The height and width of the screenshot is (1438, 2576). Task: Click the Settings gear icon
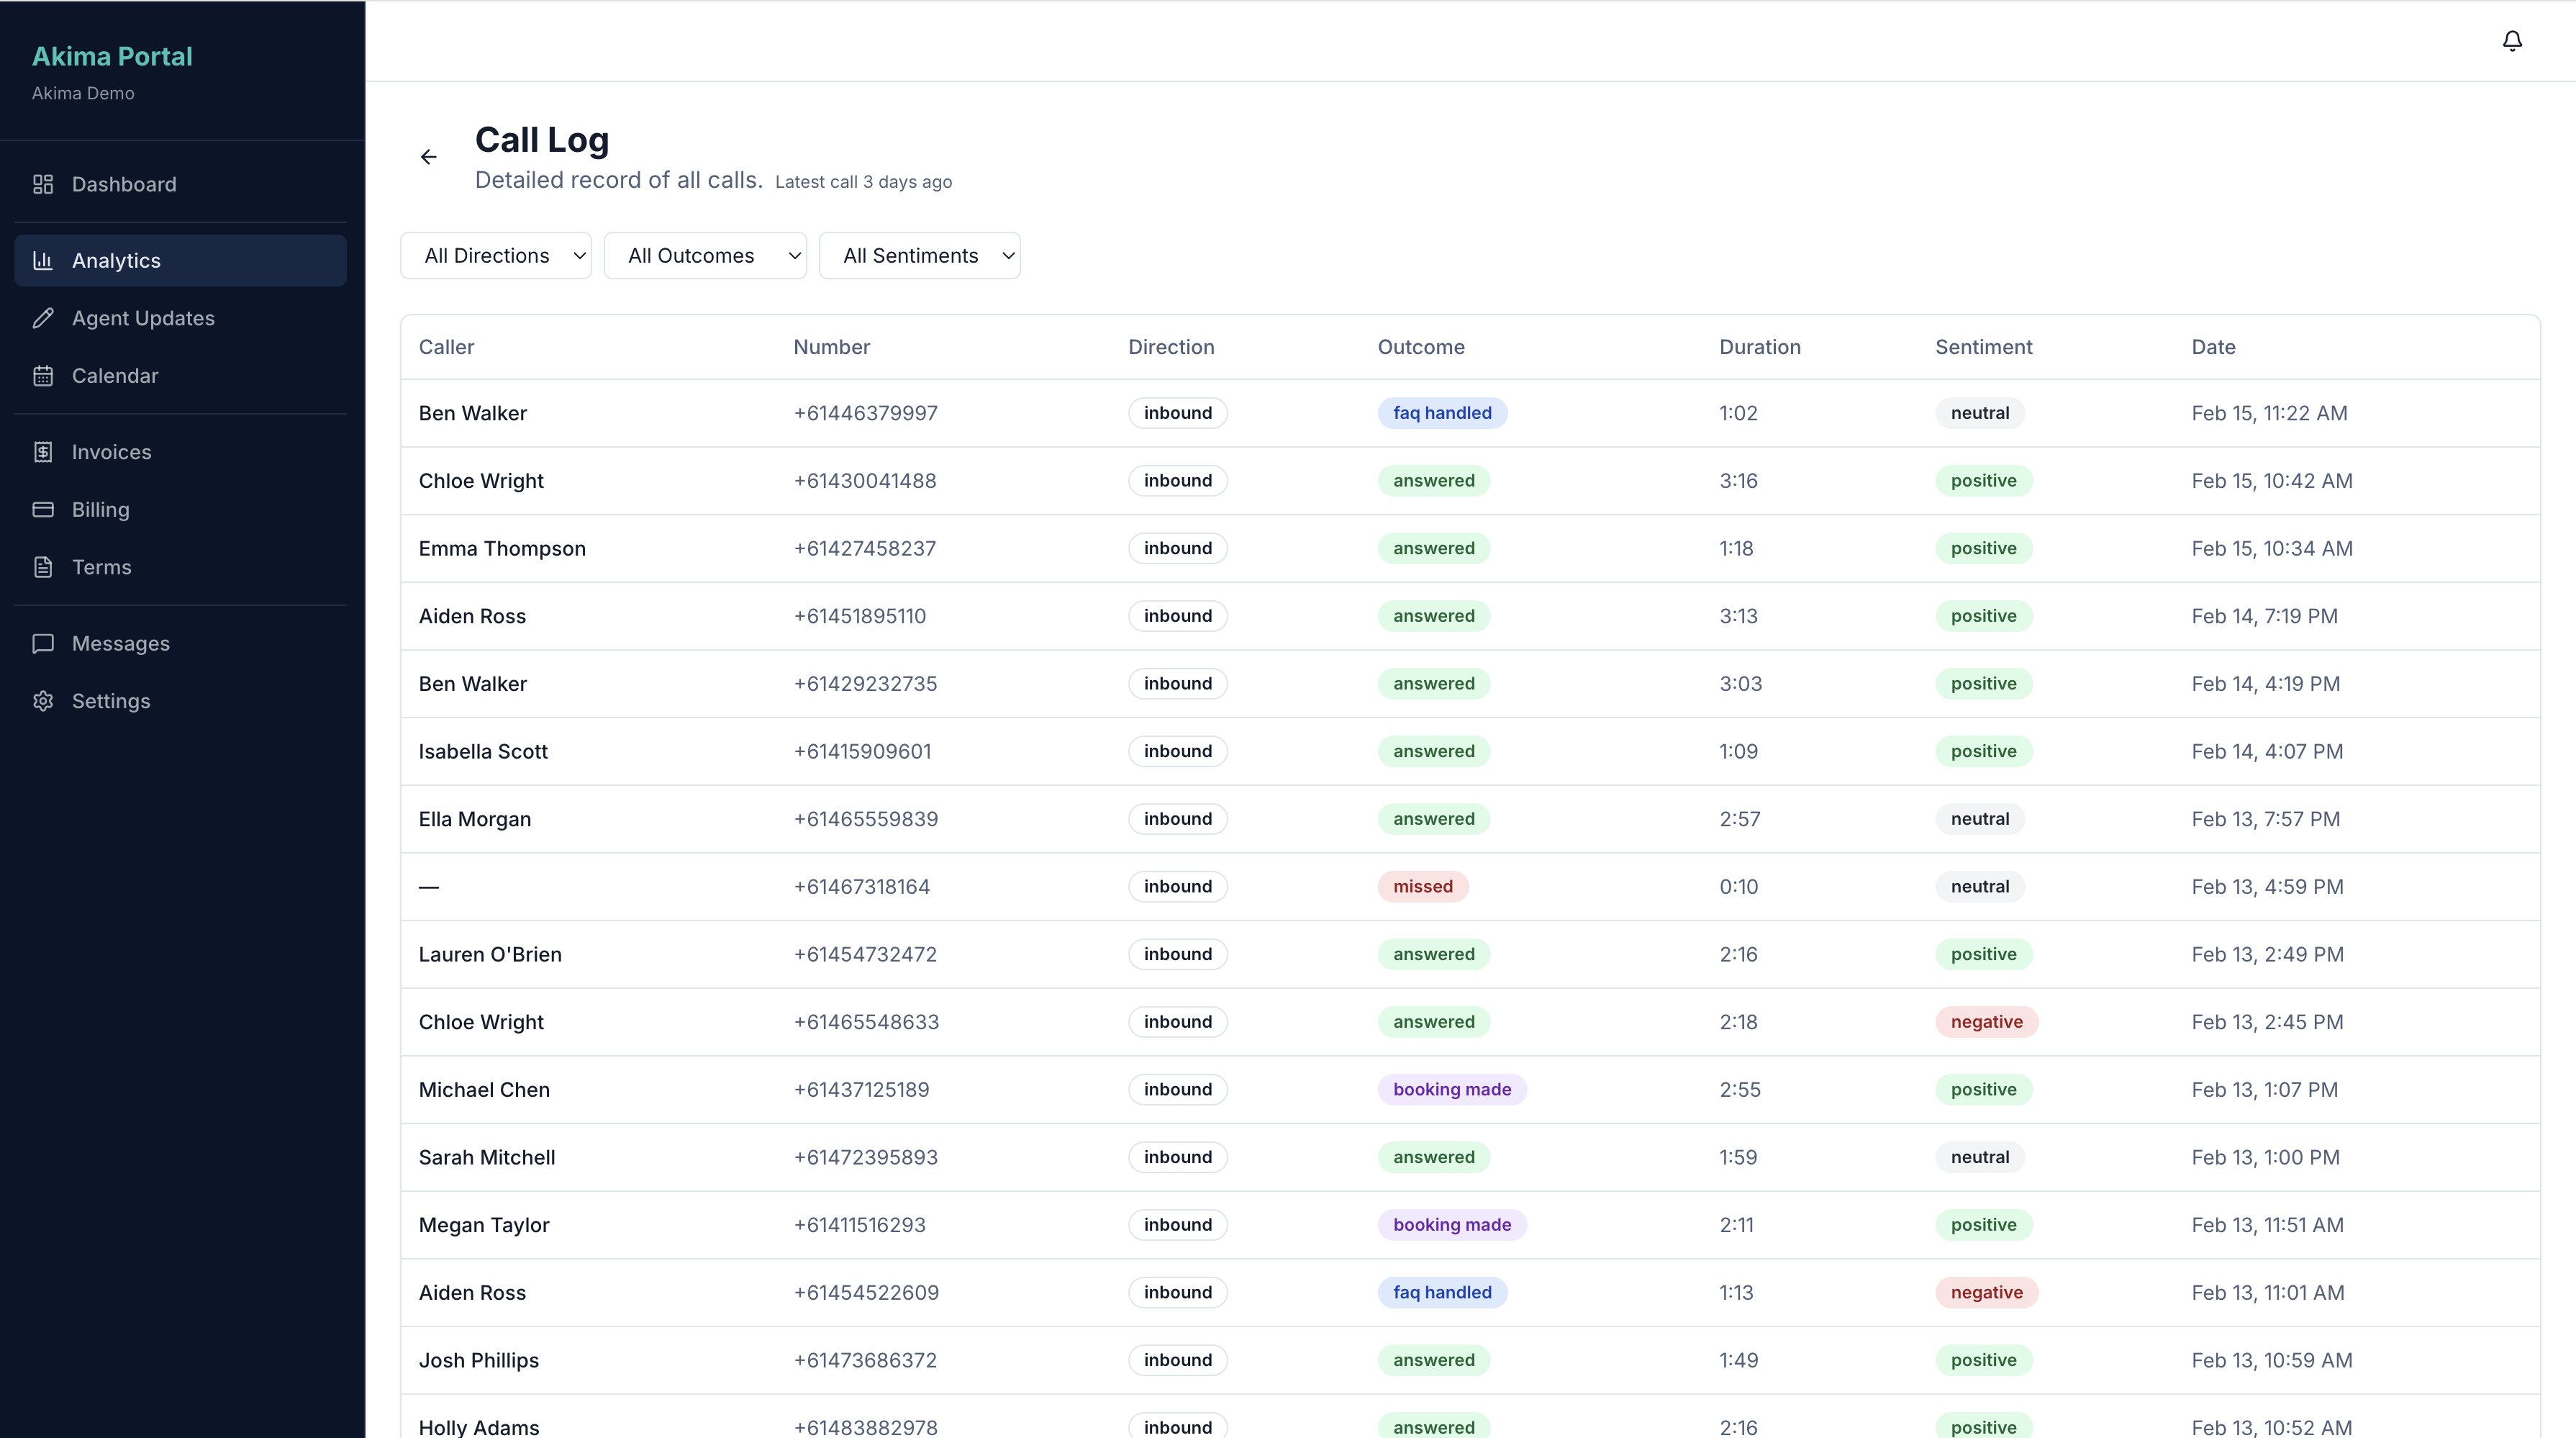pos(44,701)
